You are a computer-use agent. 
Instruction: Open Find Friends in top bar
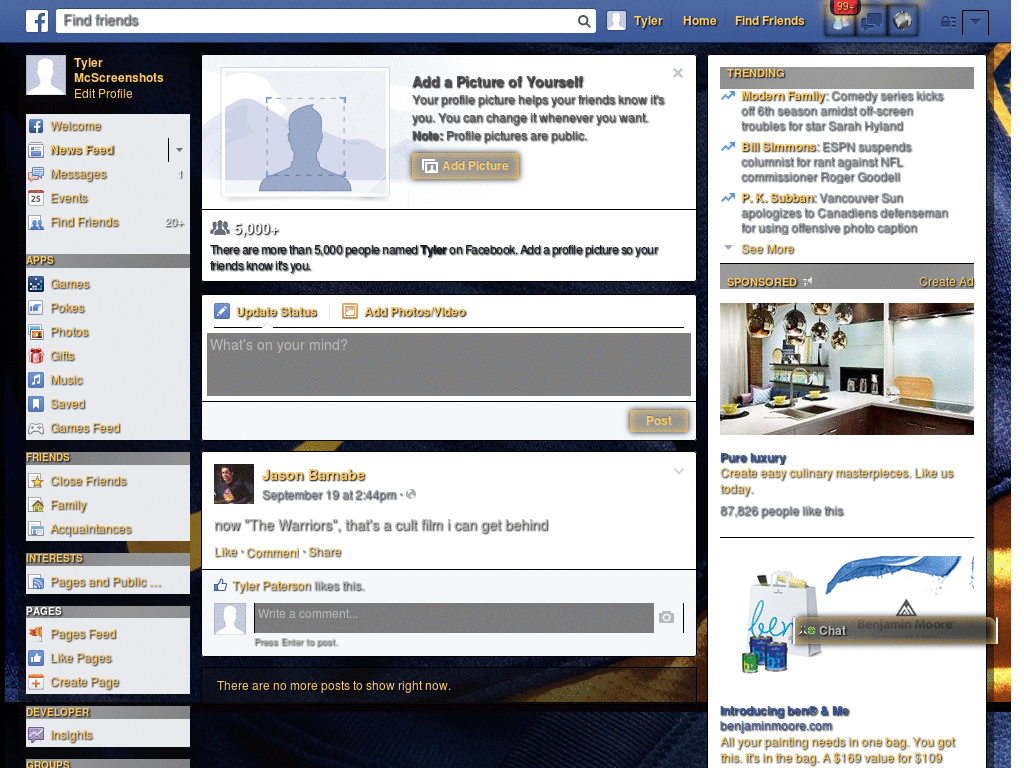(769, 21)
